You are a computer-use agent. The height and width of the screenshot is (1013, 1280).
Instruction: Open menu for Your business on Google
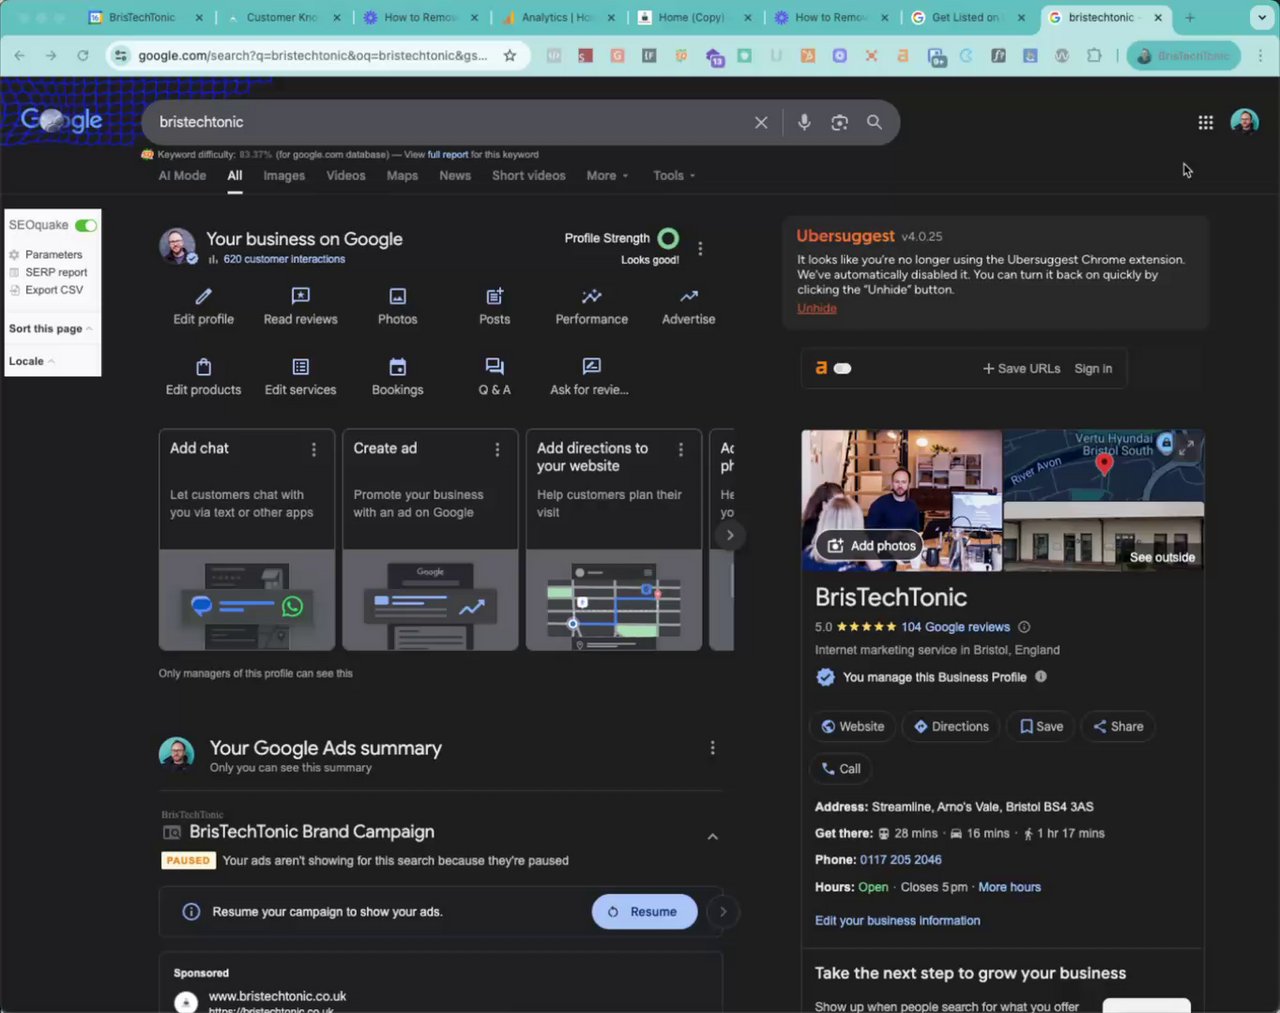click(700, 248)
